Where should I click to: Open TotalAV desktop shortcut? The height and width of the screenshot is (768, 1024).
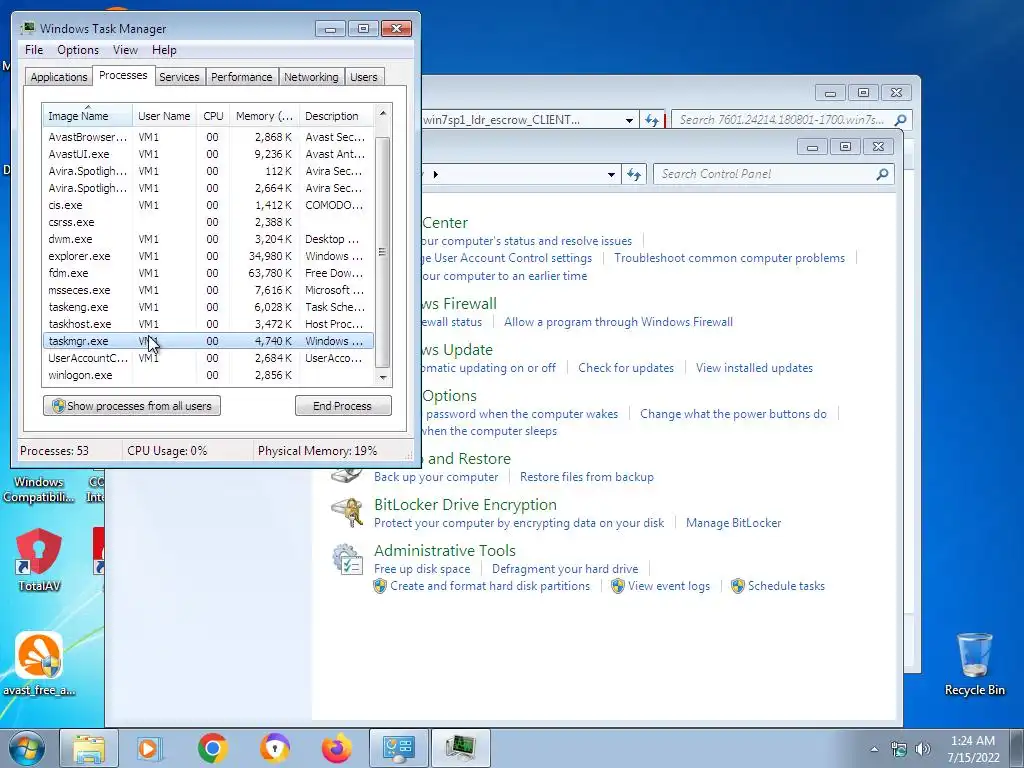(39, 560)
